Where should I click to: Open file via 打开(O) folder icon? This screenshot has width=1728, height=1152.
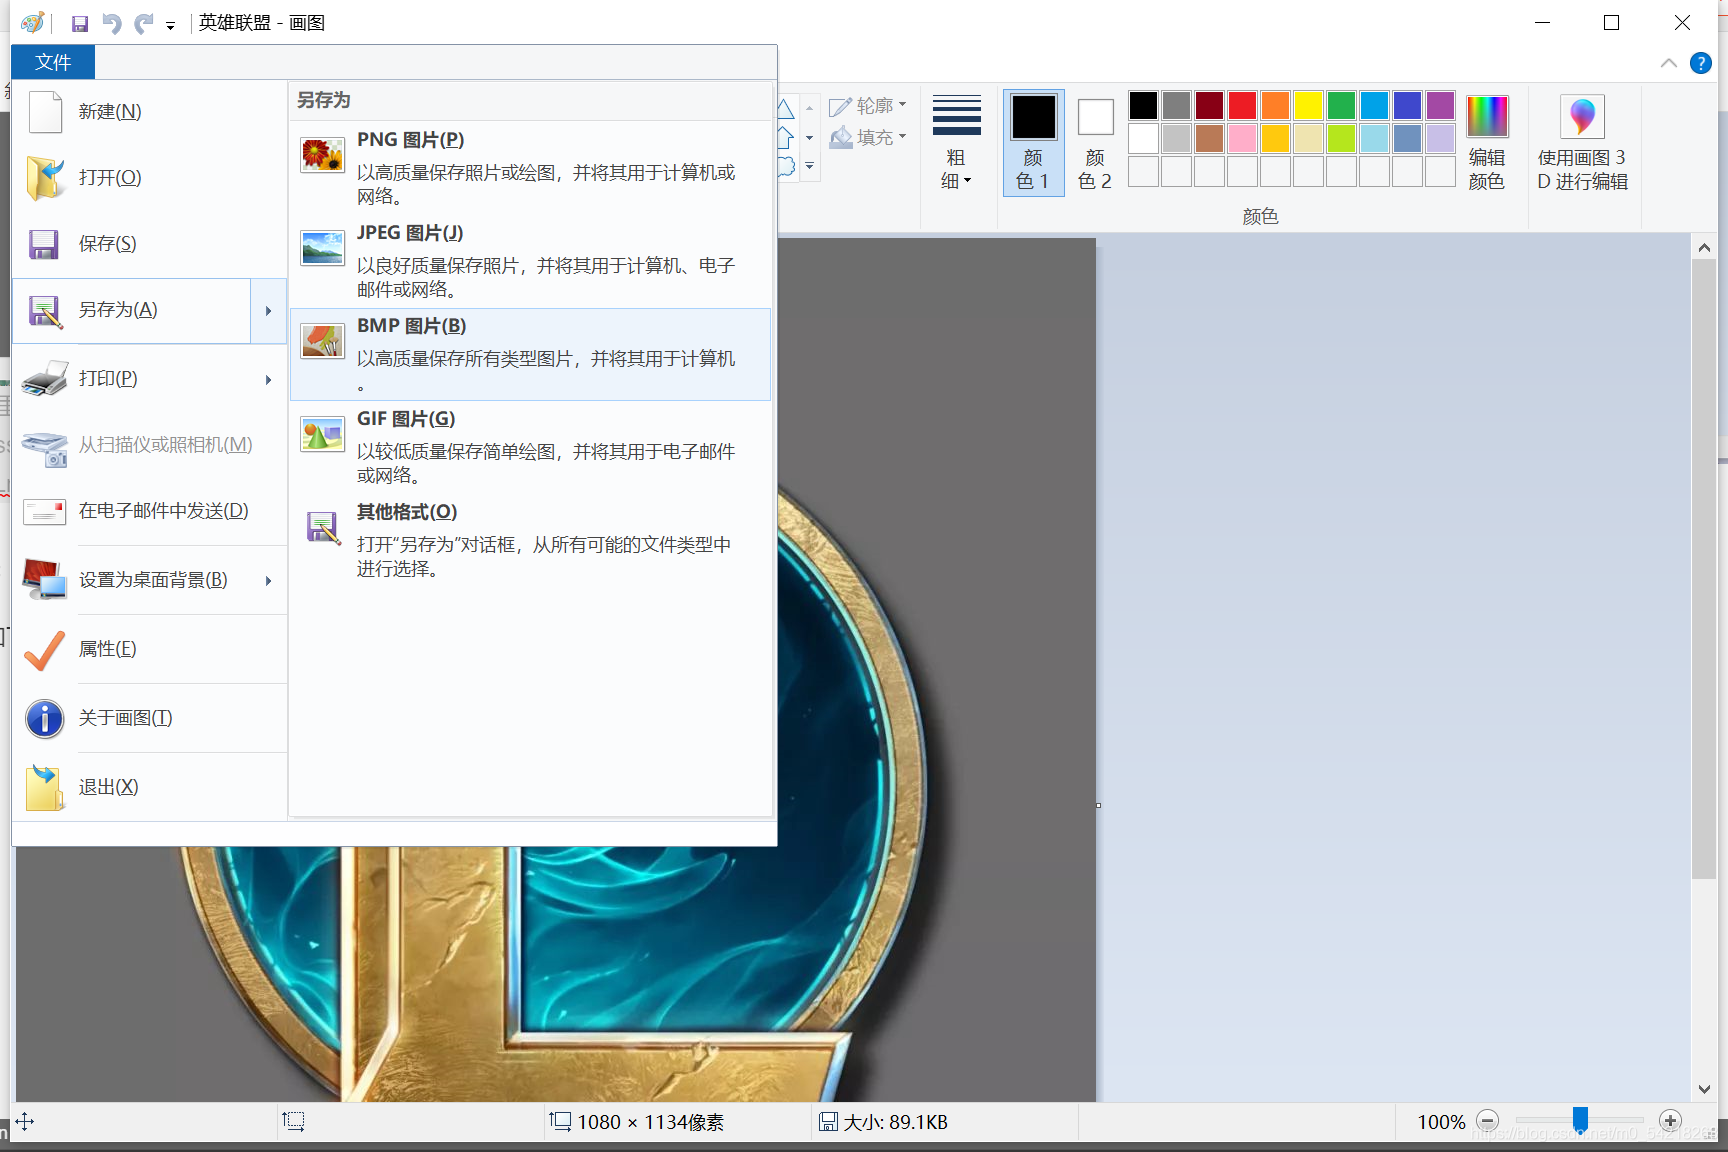coord(45,178)
